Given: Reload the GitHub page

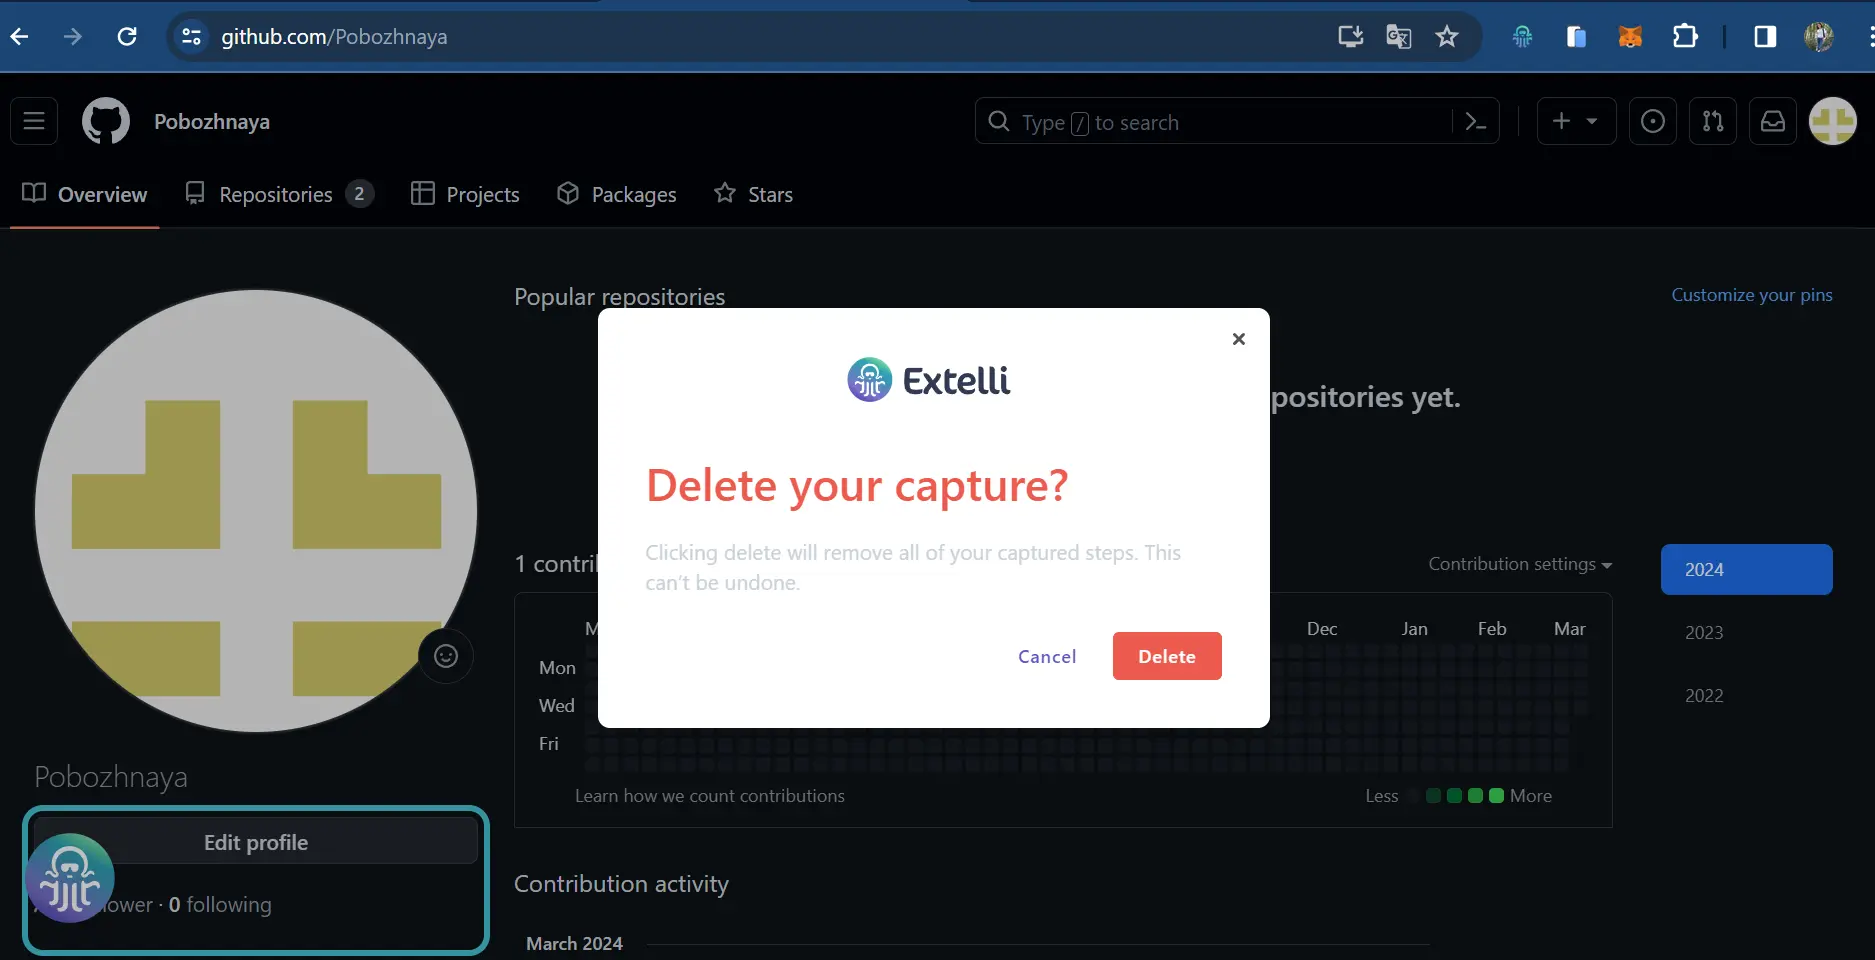Looking at the screenshot, I should pos(127,37).
